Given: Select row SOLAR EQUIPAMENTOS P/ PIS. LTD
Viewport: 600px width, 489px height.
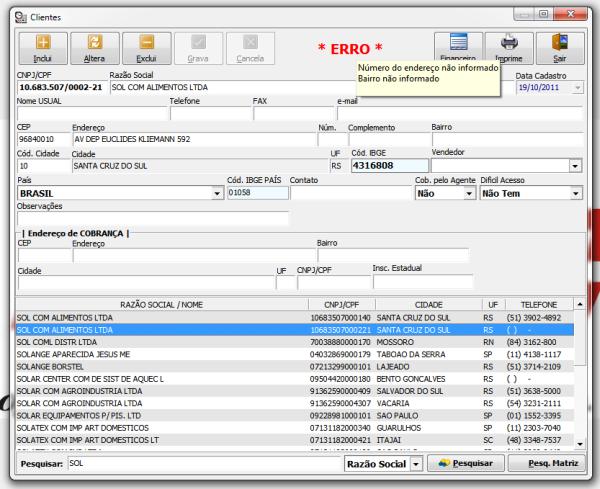Looking at the screenshot, I should tap(294, 416).
